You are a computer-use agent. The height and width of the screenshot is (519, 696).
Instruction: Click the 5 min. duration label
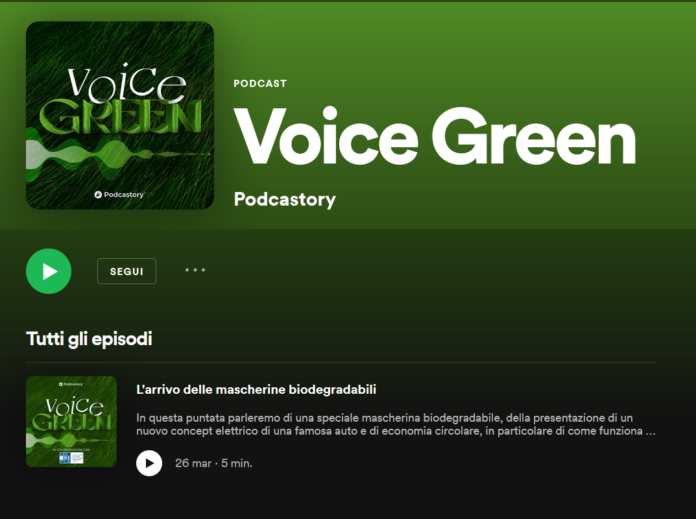(237, 463)
